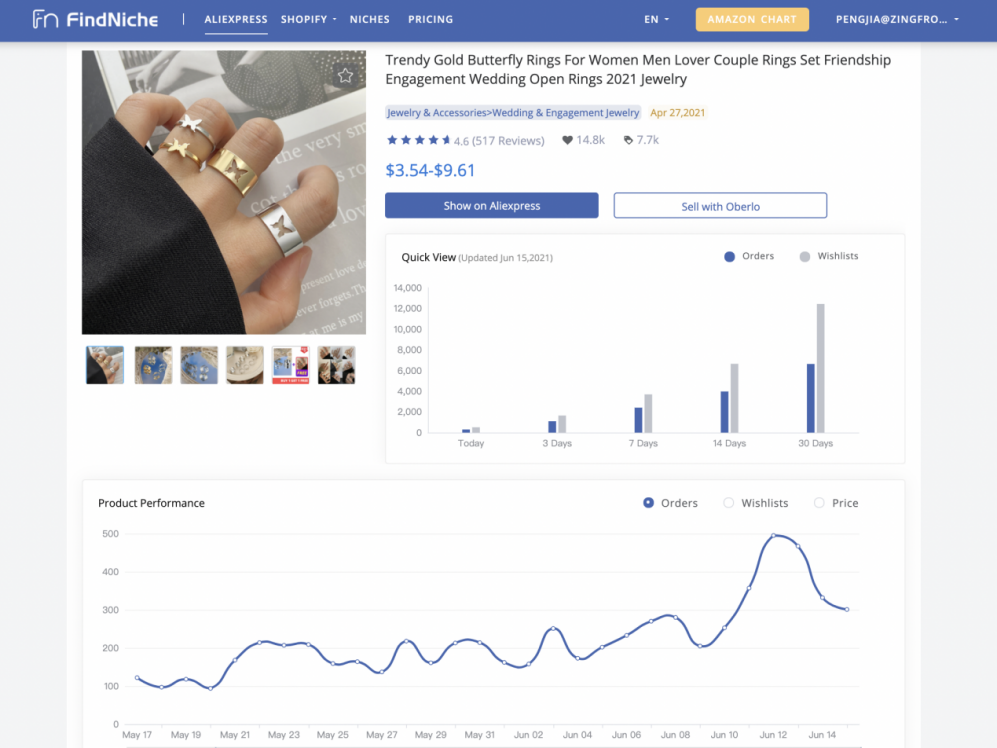
Task: Select the second product thumbnail
Action: 153,365
